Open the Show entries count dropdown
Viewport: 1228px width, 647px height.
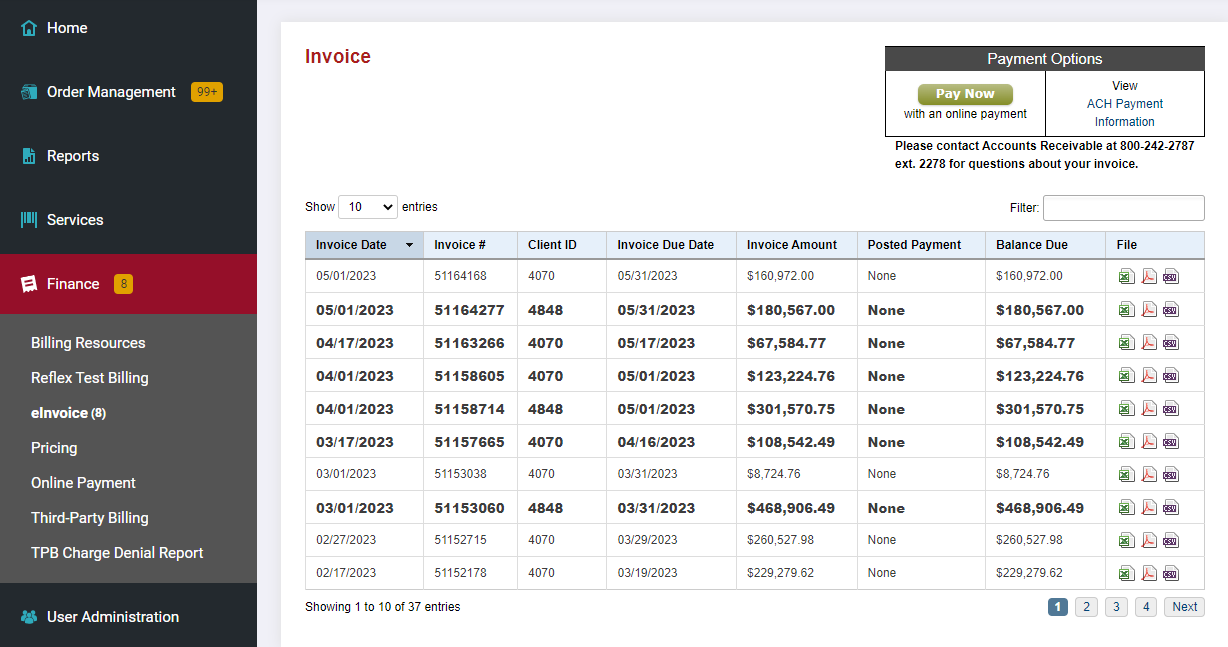click(368, 207)
